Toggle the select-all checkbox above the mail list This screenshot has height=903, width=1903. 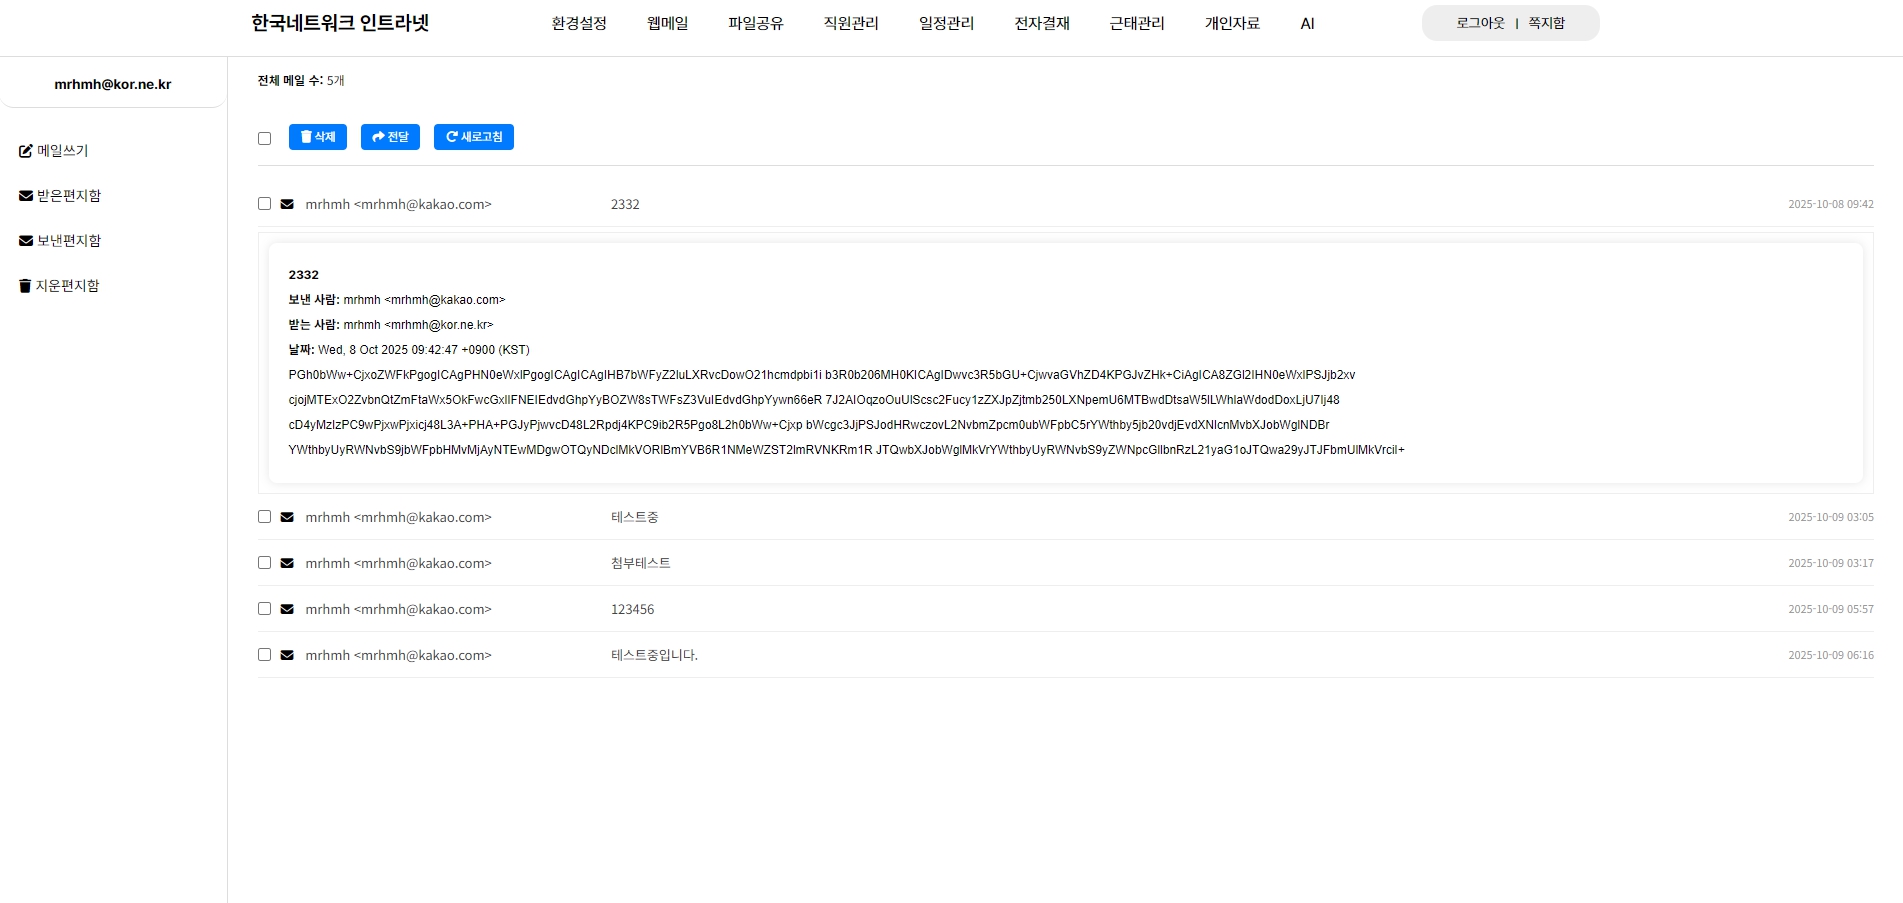point(264,138)
